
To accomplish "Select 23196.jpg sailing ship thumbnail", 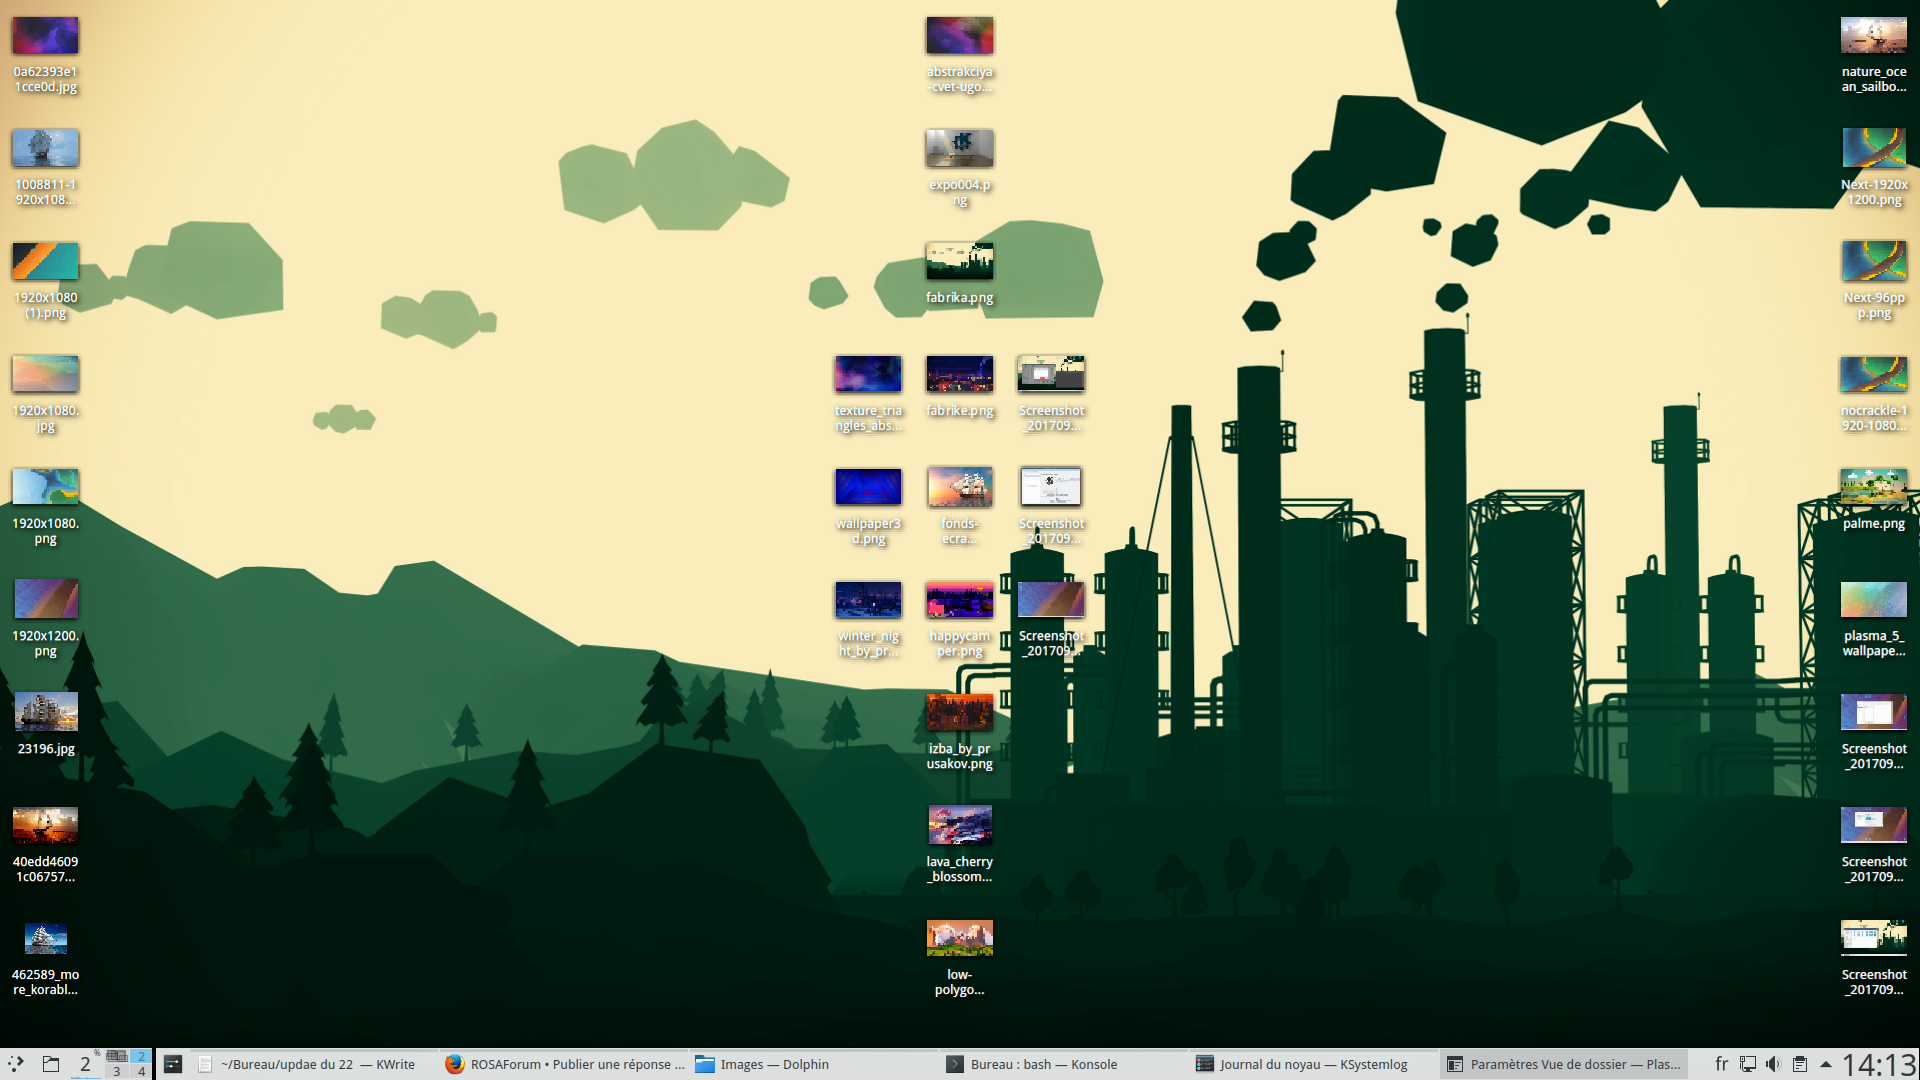I will pyautogui.click(x=46, y=713).
